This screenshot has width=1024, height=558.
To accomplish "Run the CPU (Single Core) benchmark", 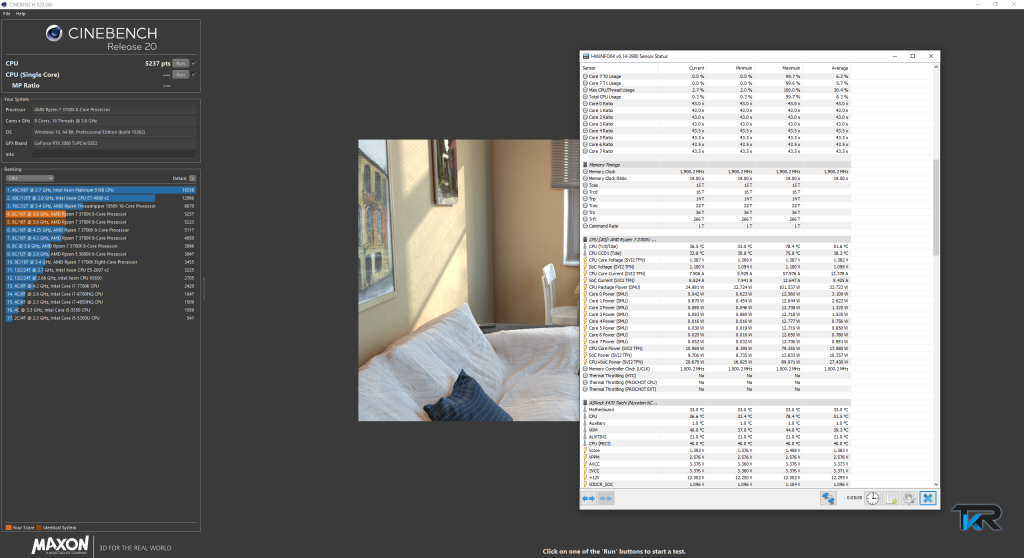I will (180, 74).
